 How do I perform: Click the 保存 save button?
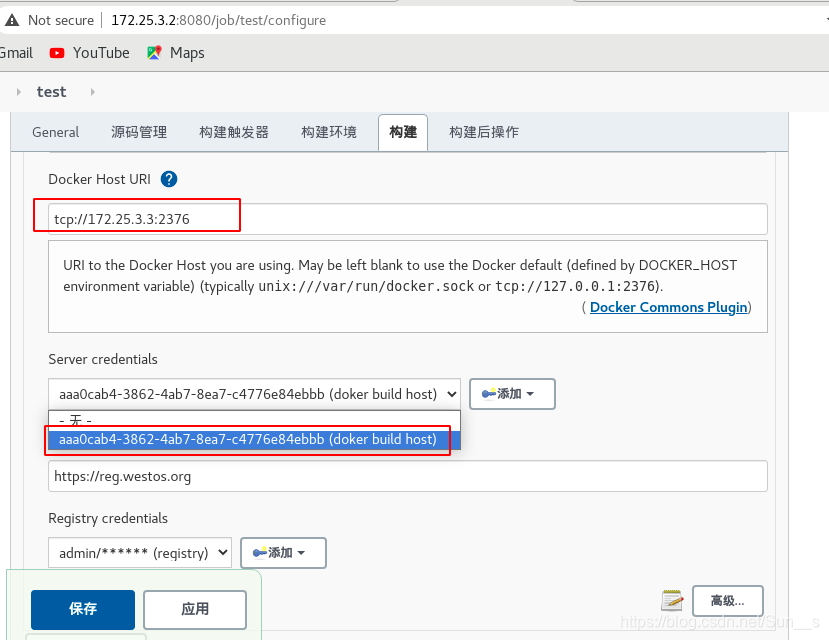coord(83,609)
